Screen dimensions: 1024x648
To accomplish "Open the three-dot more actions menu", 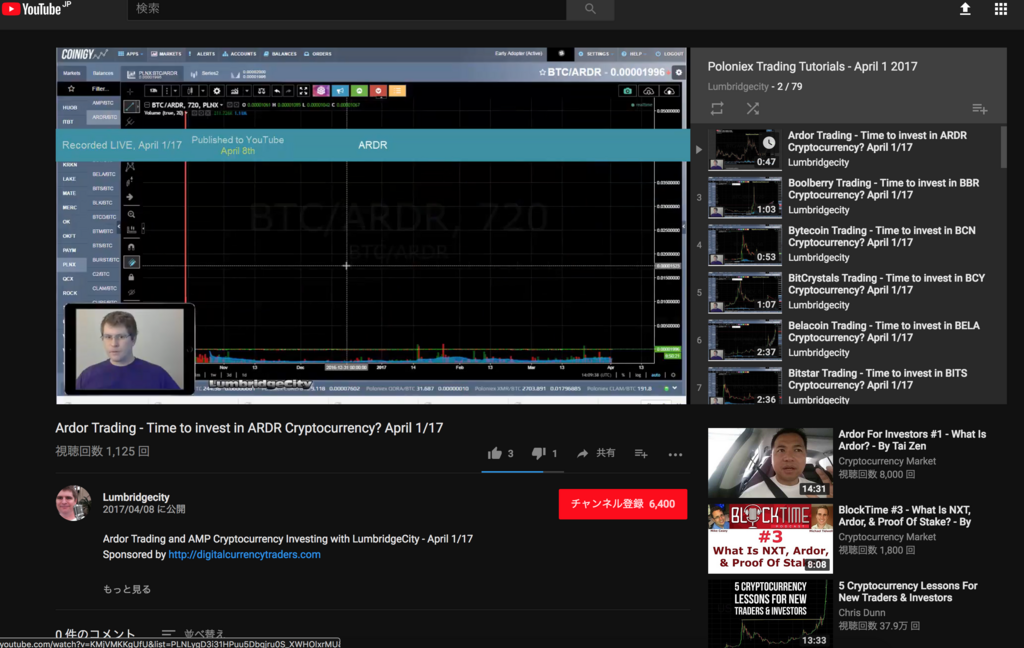I will [675, 454].
